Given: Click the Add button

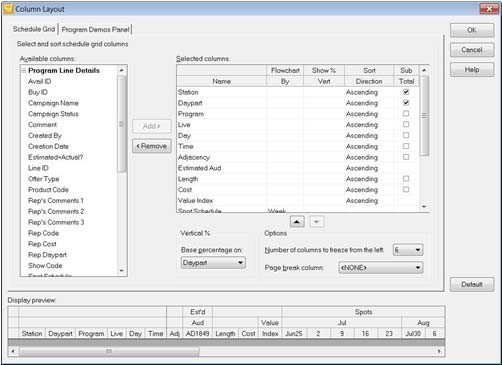Looking at the screenshot, I should pyautogui.click(x=152, y=126).
